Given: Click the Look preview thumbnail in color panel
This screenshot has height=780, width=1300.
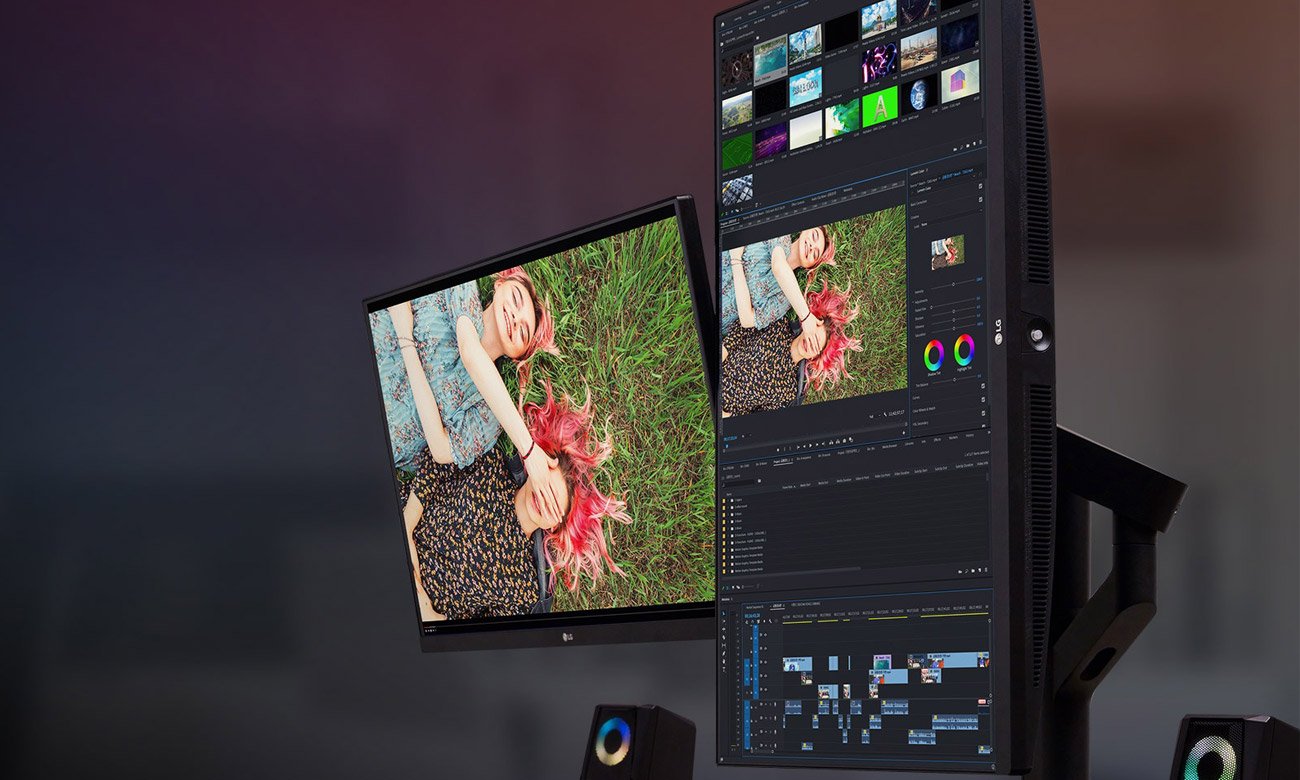Looking at the screenshot, I should tap(947, 251).
